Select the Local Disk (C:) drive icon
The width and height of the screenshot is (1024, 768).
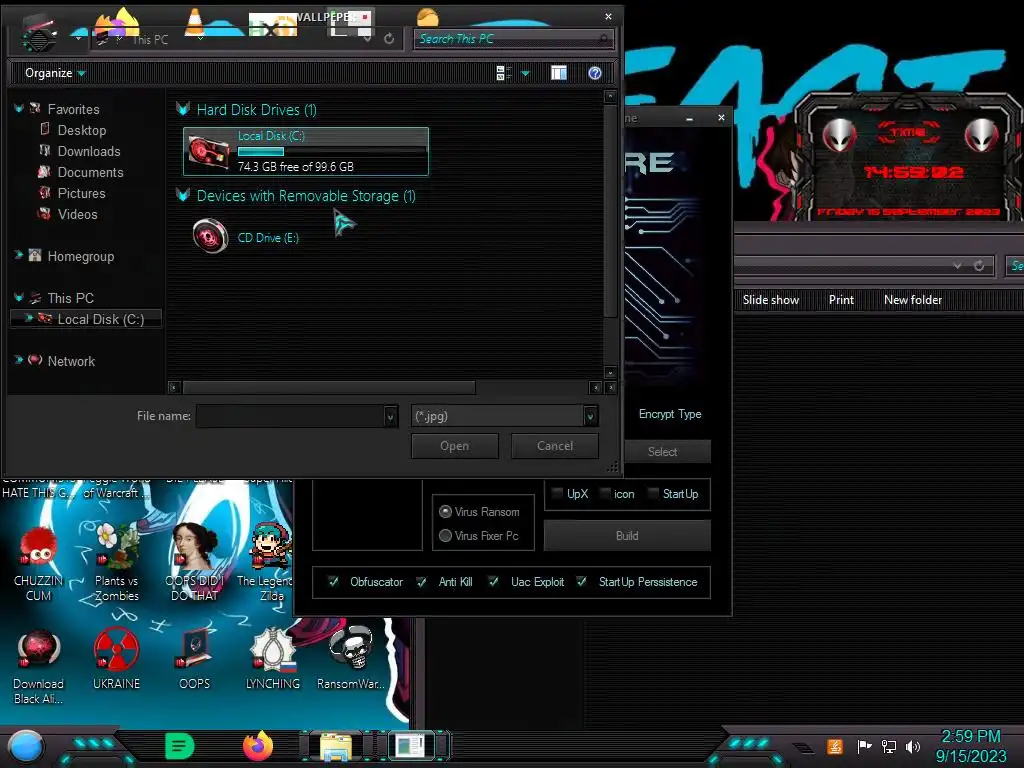click(208, 152)
